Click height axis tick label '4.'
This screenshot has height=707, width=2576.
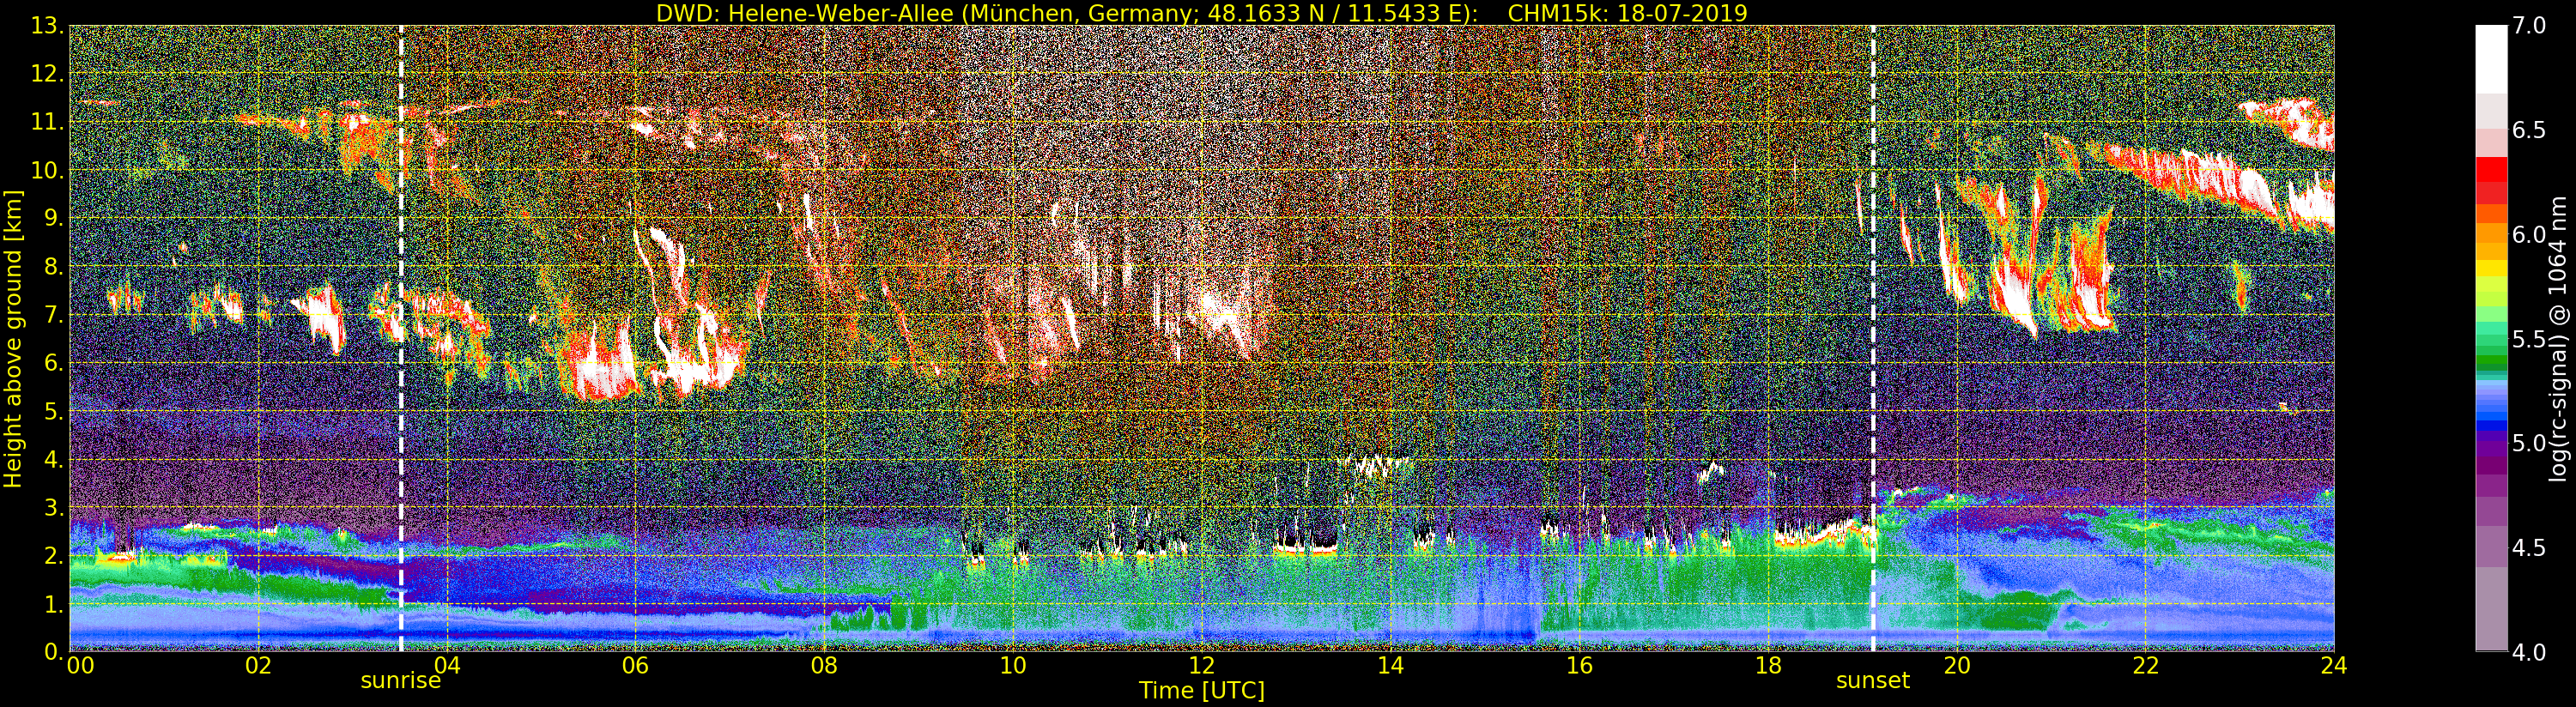click(53, 459)
